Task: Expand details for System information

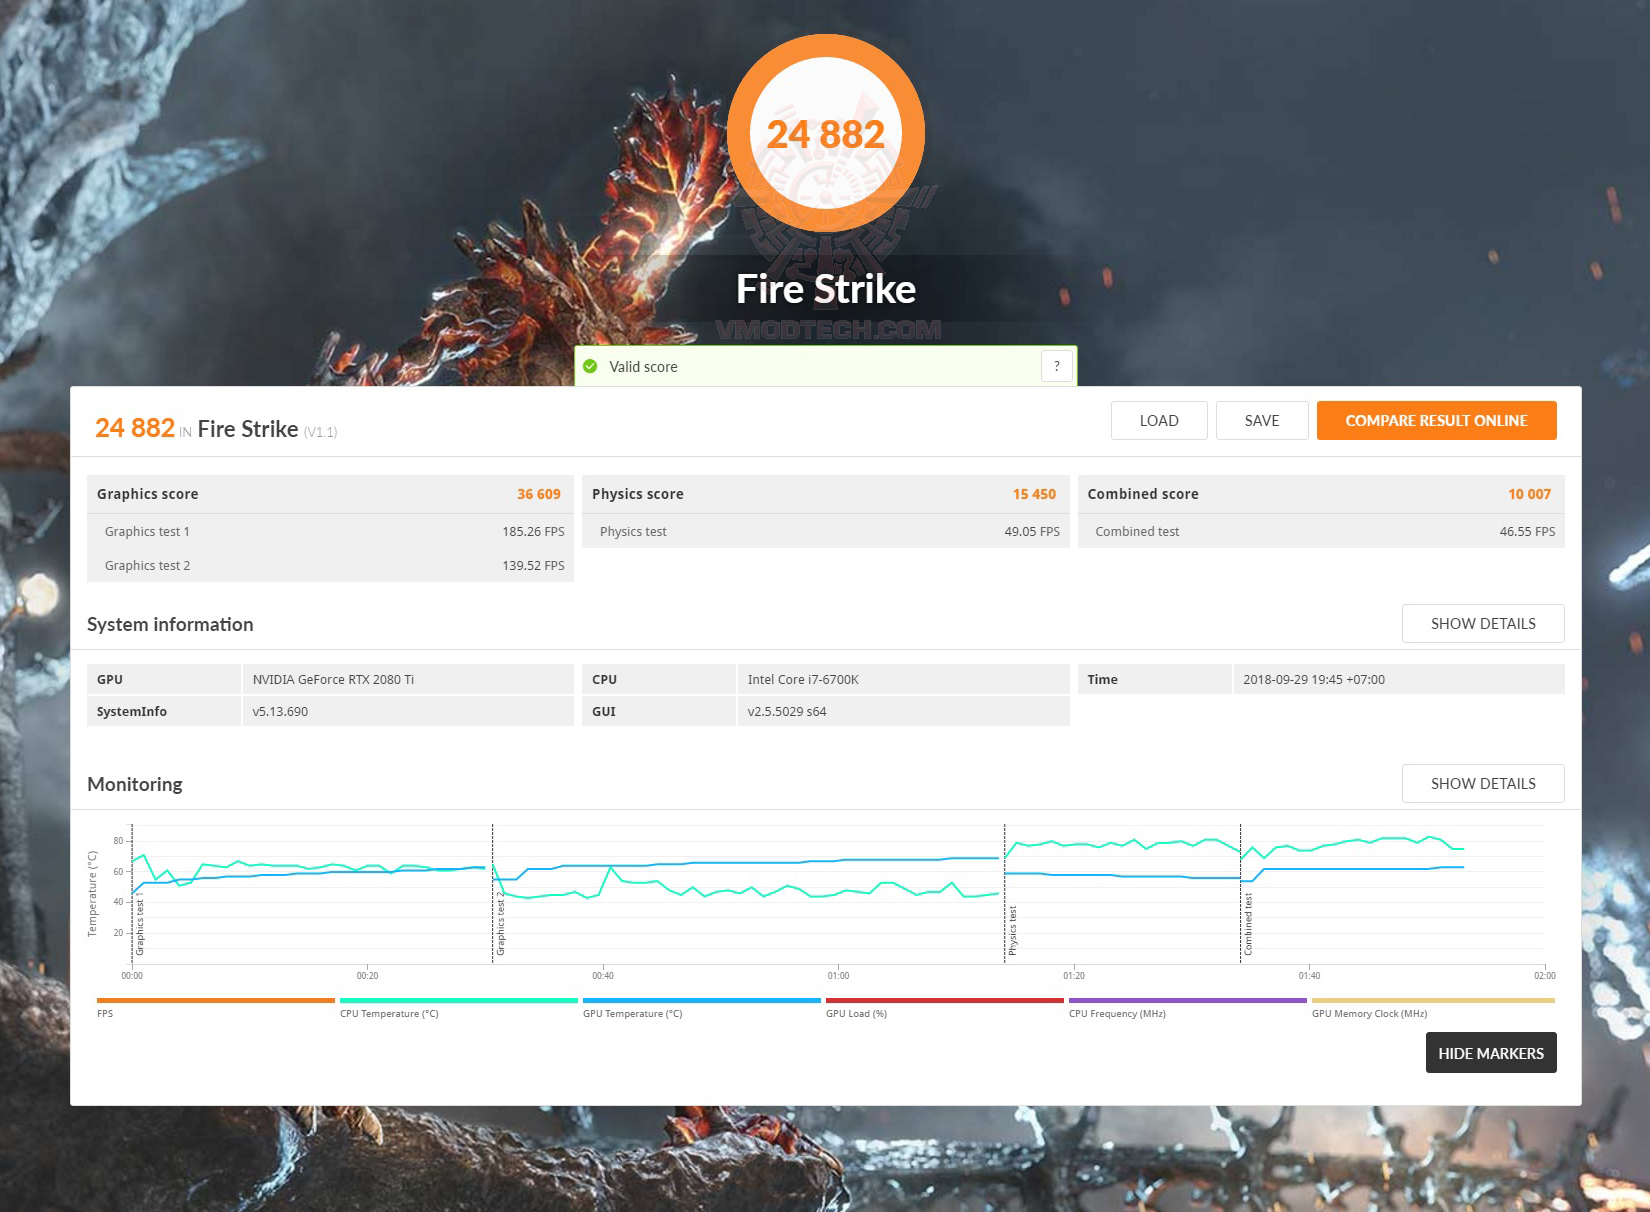Action: coord(1483,623)
